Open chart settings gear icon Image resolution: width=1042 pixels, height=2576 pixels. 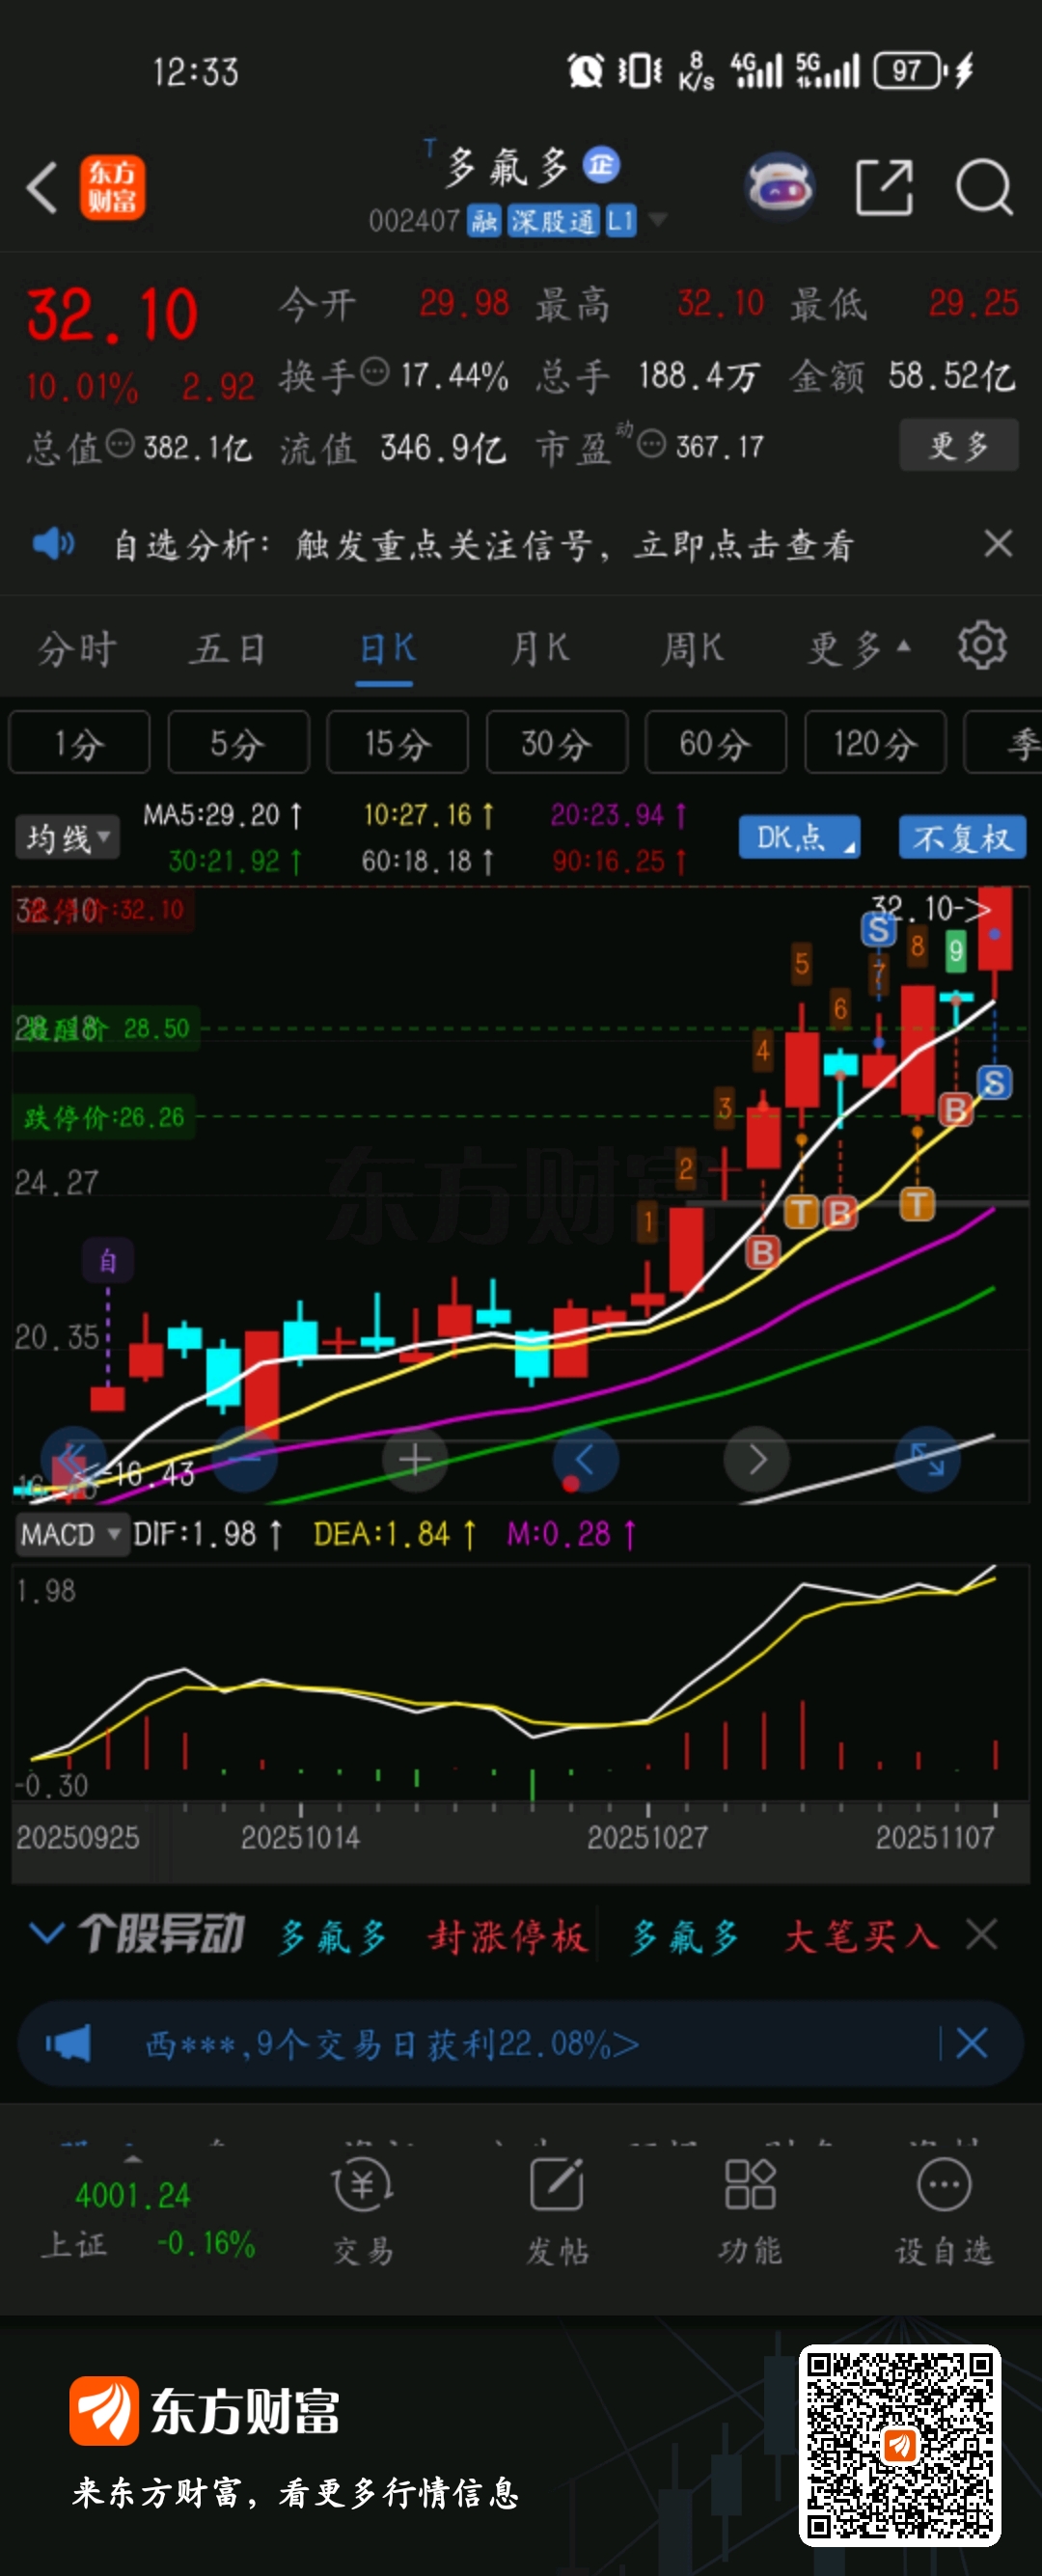click(x=982, y=646)
